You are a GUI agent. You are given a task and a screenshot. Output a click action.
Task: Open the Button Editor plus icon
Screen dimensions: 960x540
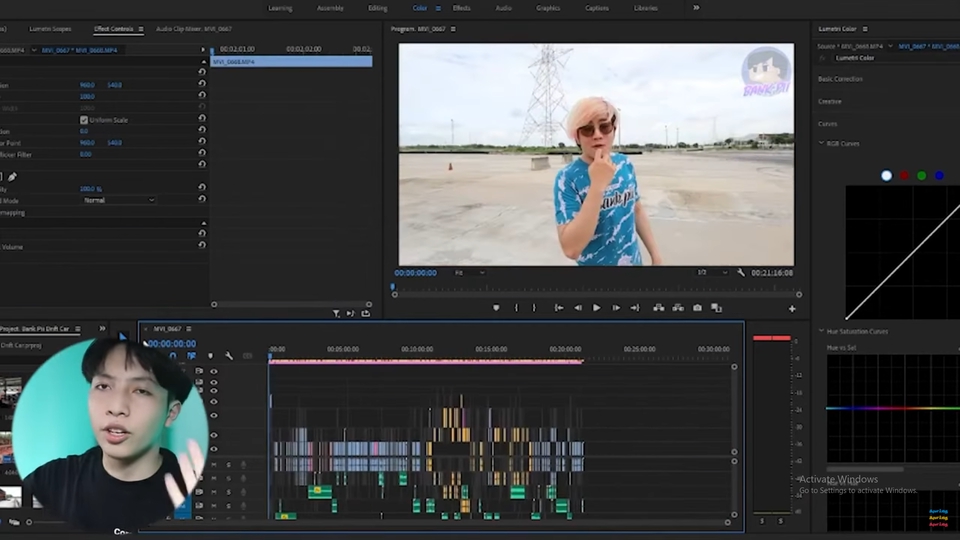[792, 309]
